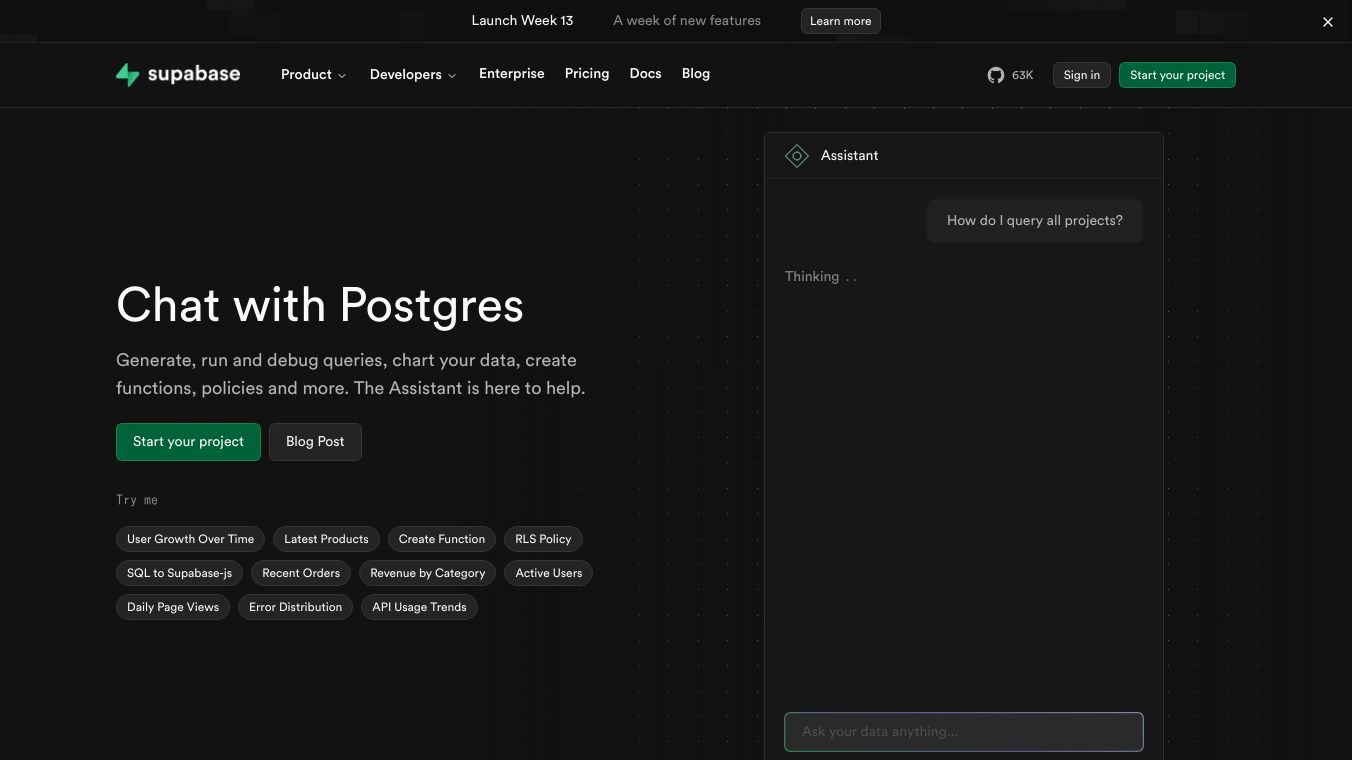Click the Assistant panel title
1352x760 pixels.
click(x=850, y=156)
